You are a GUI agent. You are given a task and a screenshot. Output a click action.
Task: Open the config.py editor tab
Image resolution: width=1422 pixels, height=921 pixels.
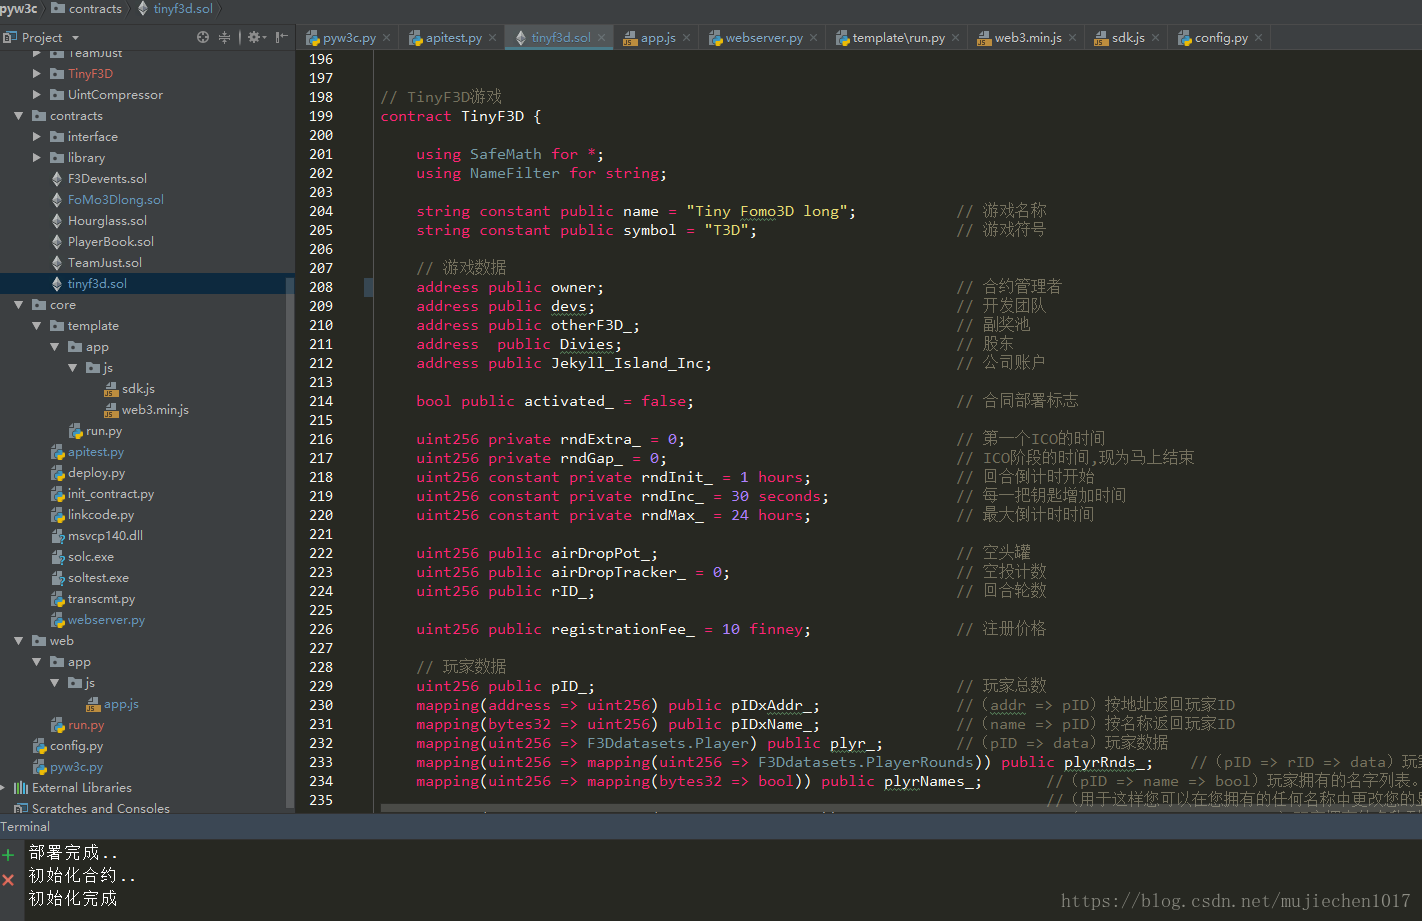1221,38
